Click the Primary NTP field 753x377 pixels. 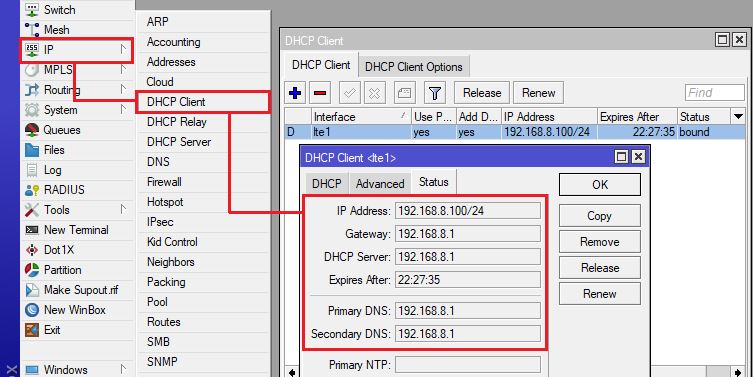coord(468,365)
